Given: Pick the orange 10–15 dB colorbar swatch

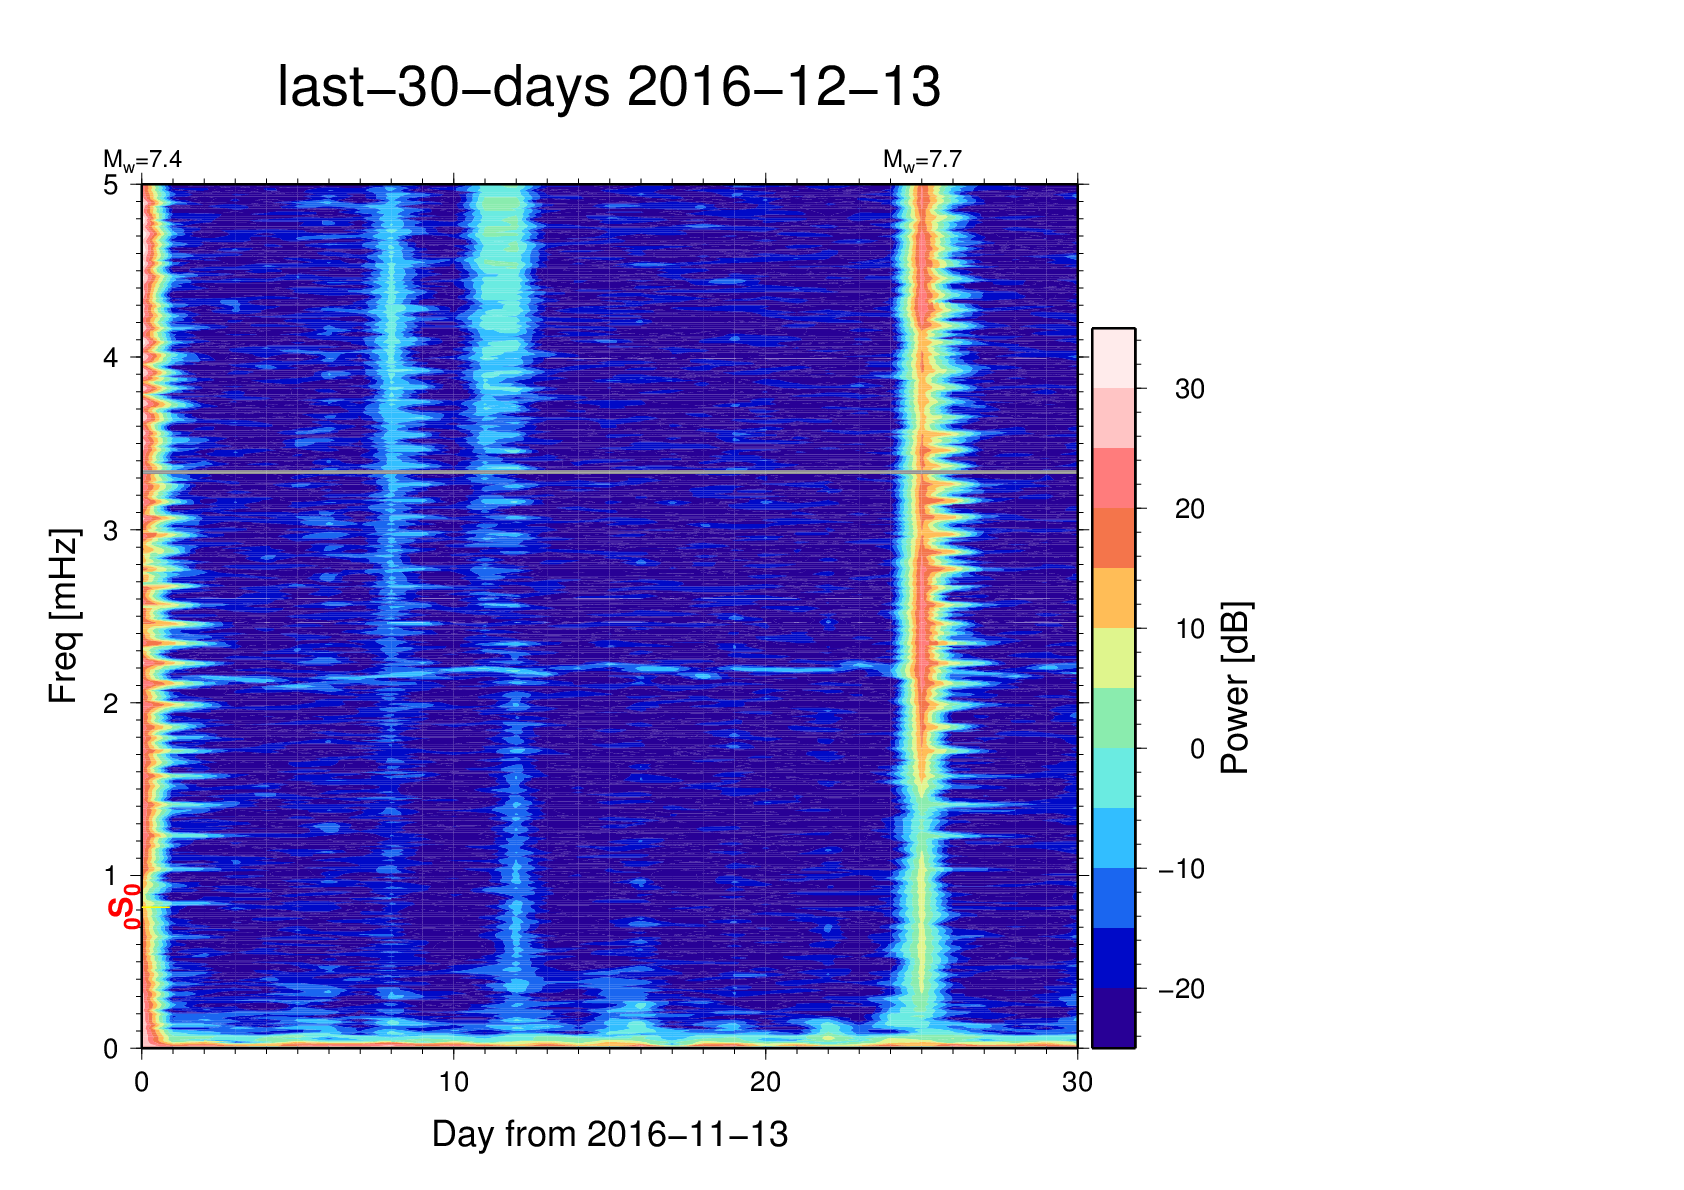Looking at the screenshot, I should pyautogui.click(x=1113, y=598).
